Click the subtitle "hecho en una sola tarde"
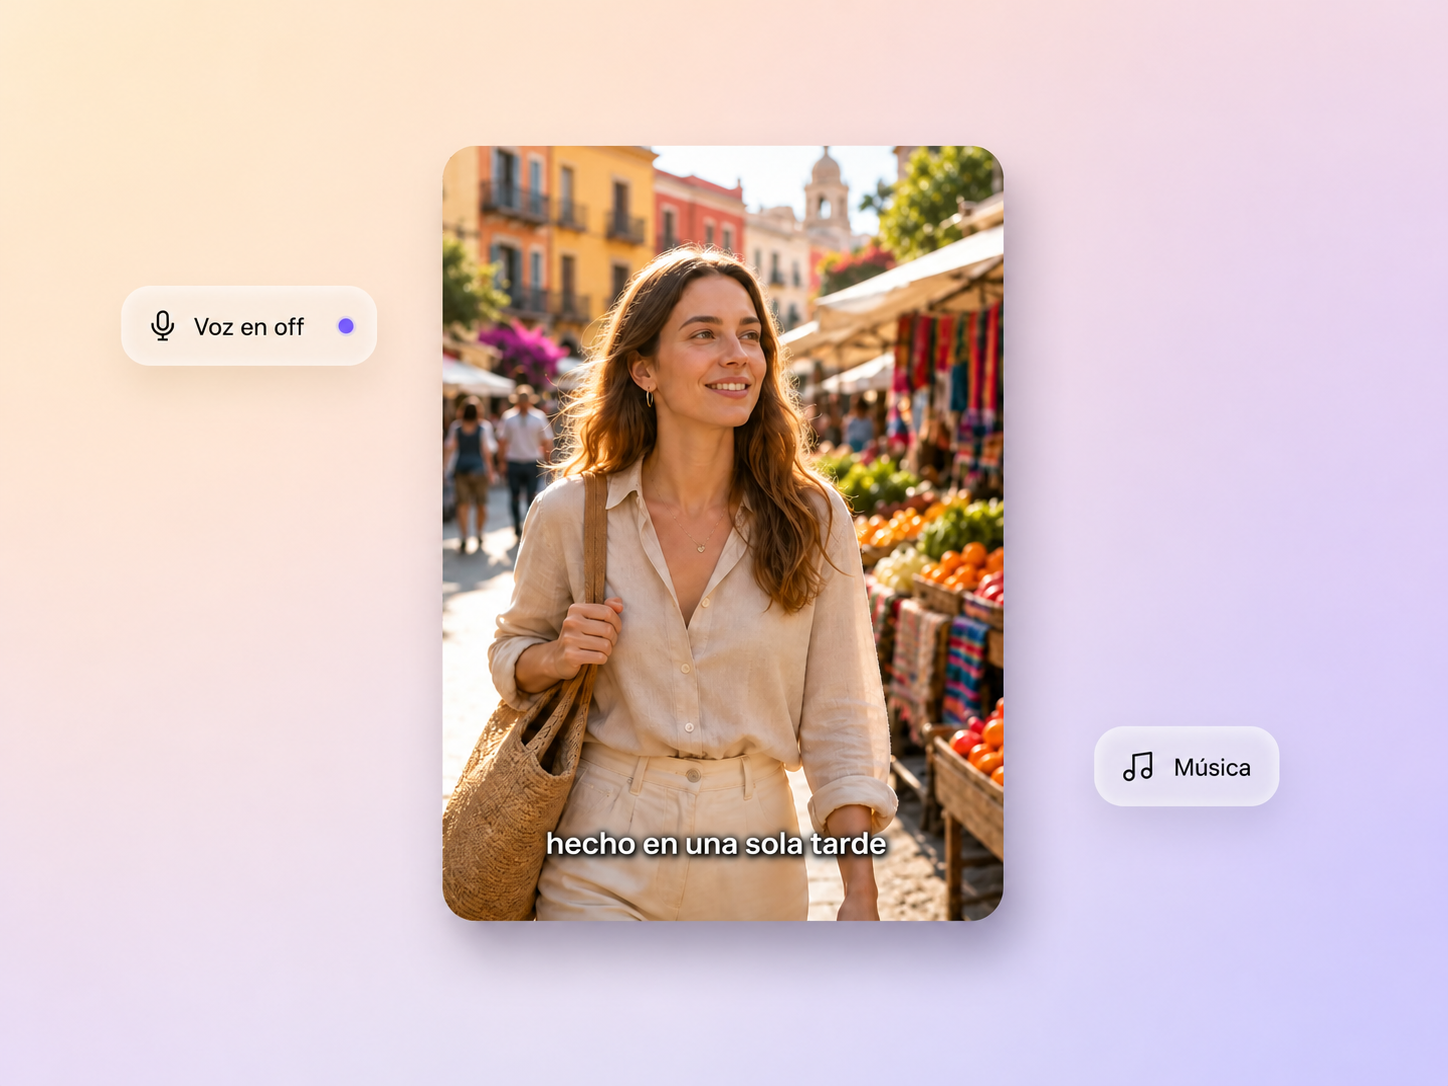The image size is (1448, 1086). (716, 844)
